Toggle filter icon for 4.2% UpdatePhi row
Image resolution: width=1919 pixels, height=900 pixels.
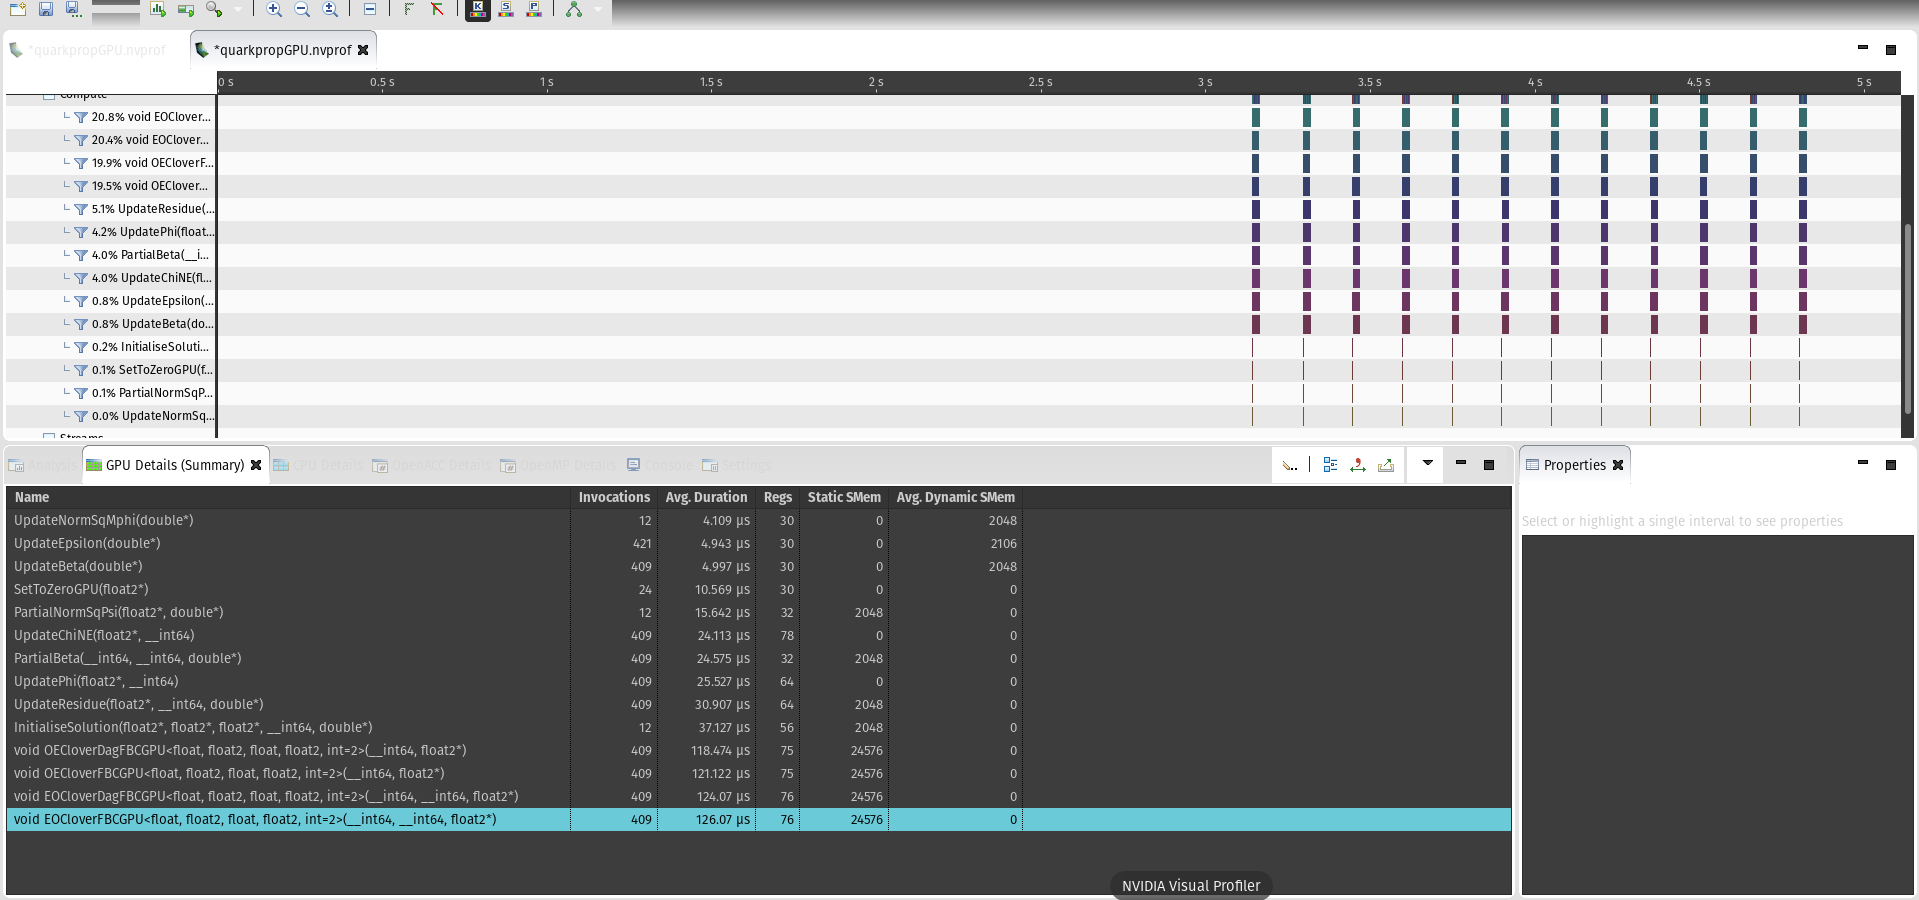(x=81, y=232)
